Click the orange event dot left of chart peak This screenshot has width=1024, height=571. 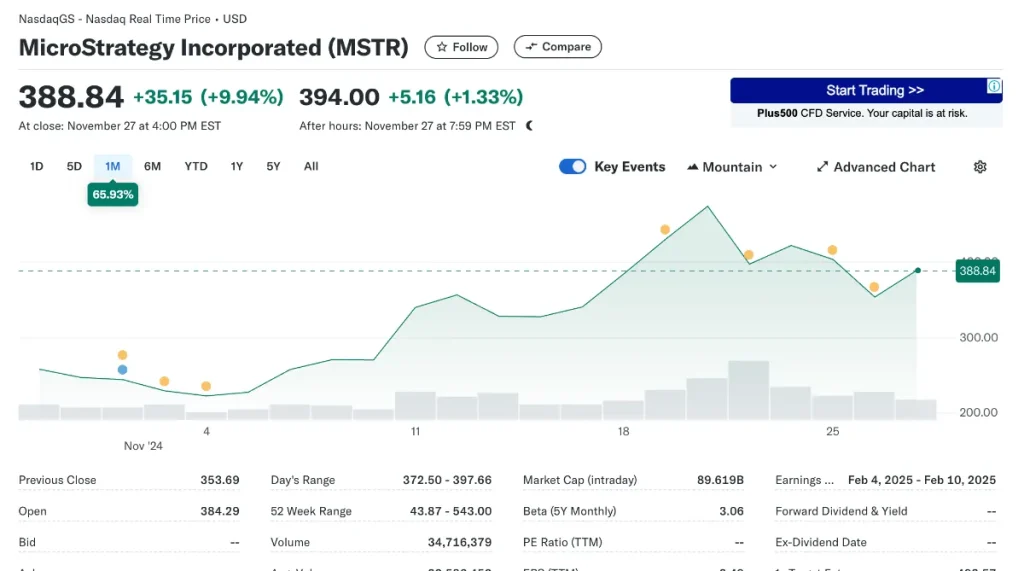tap(665, 229)
